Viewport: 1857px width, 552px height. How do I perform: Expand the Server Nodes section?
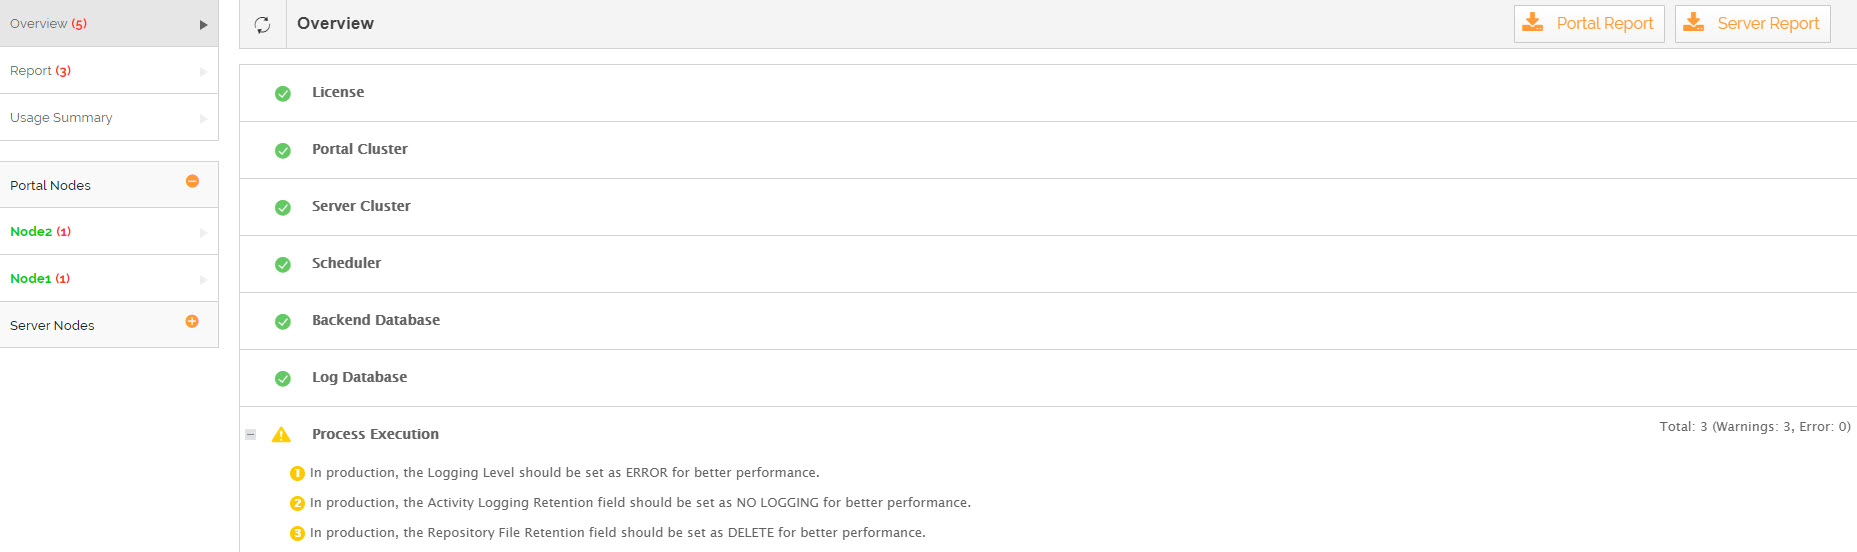pos(192,321)
